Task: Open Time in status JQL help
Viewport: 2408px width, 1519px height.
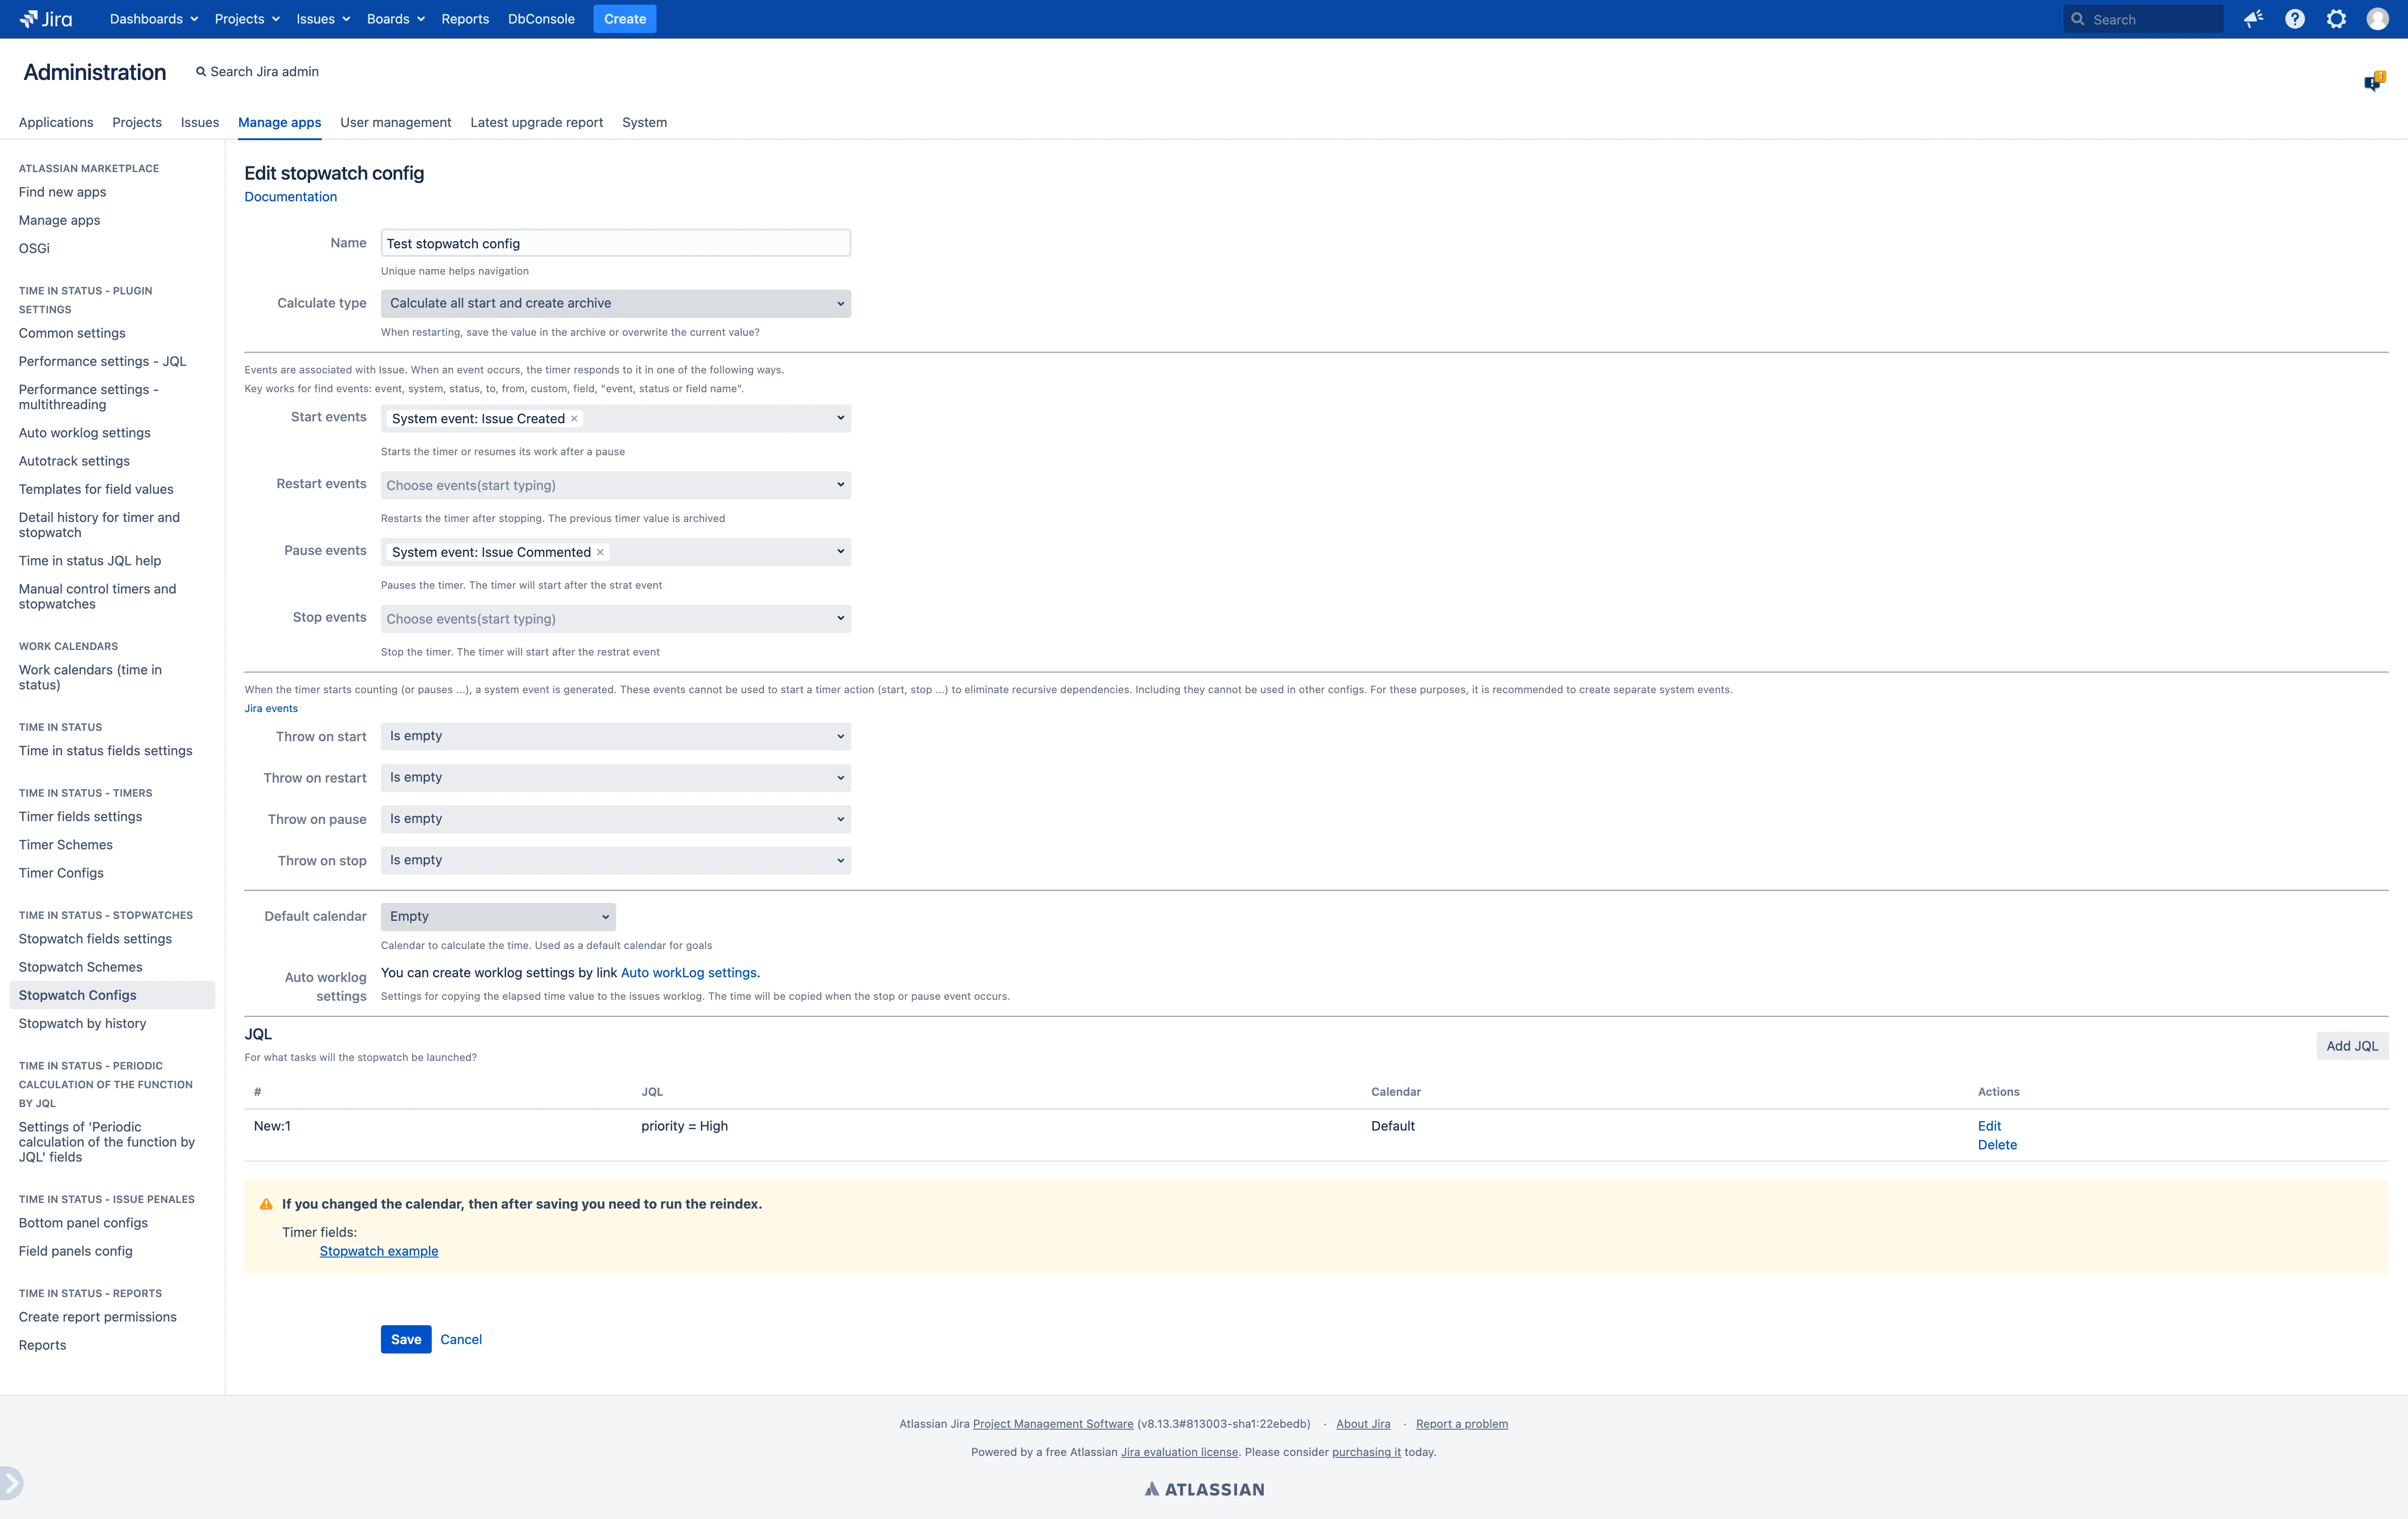Action: click(x=90, y=561)
